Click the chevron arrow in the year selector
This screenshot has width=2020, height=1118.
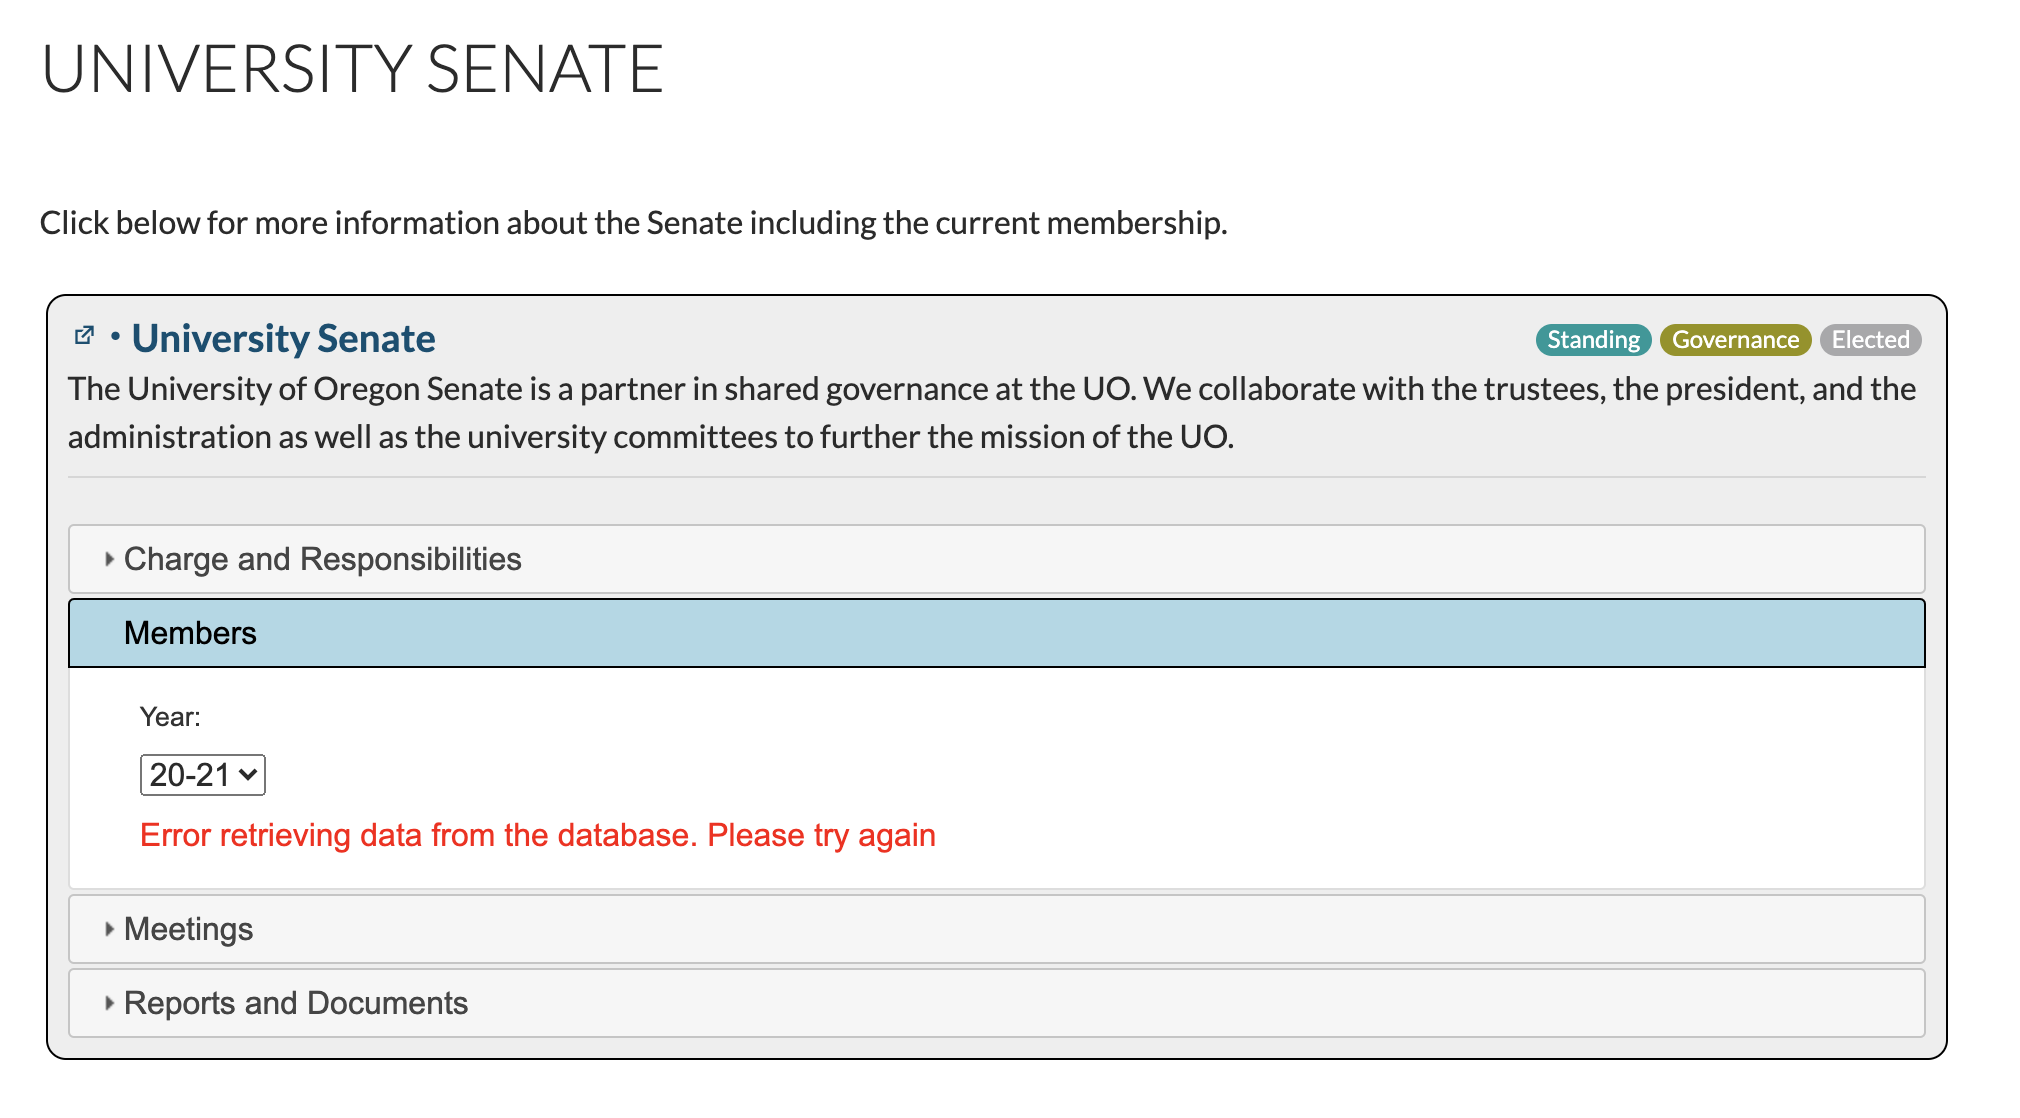pos(249,775)
